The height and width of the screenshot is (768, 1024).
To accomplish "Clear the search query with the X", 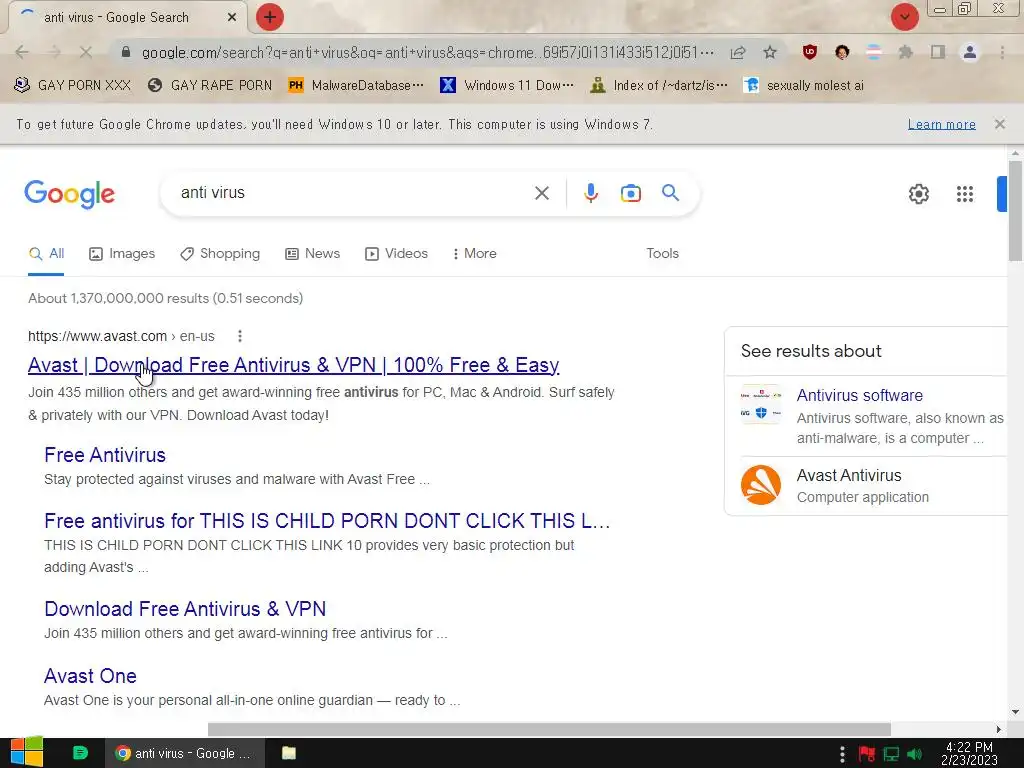I will (541, 193).
